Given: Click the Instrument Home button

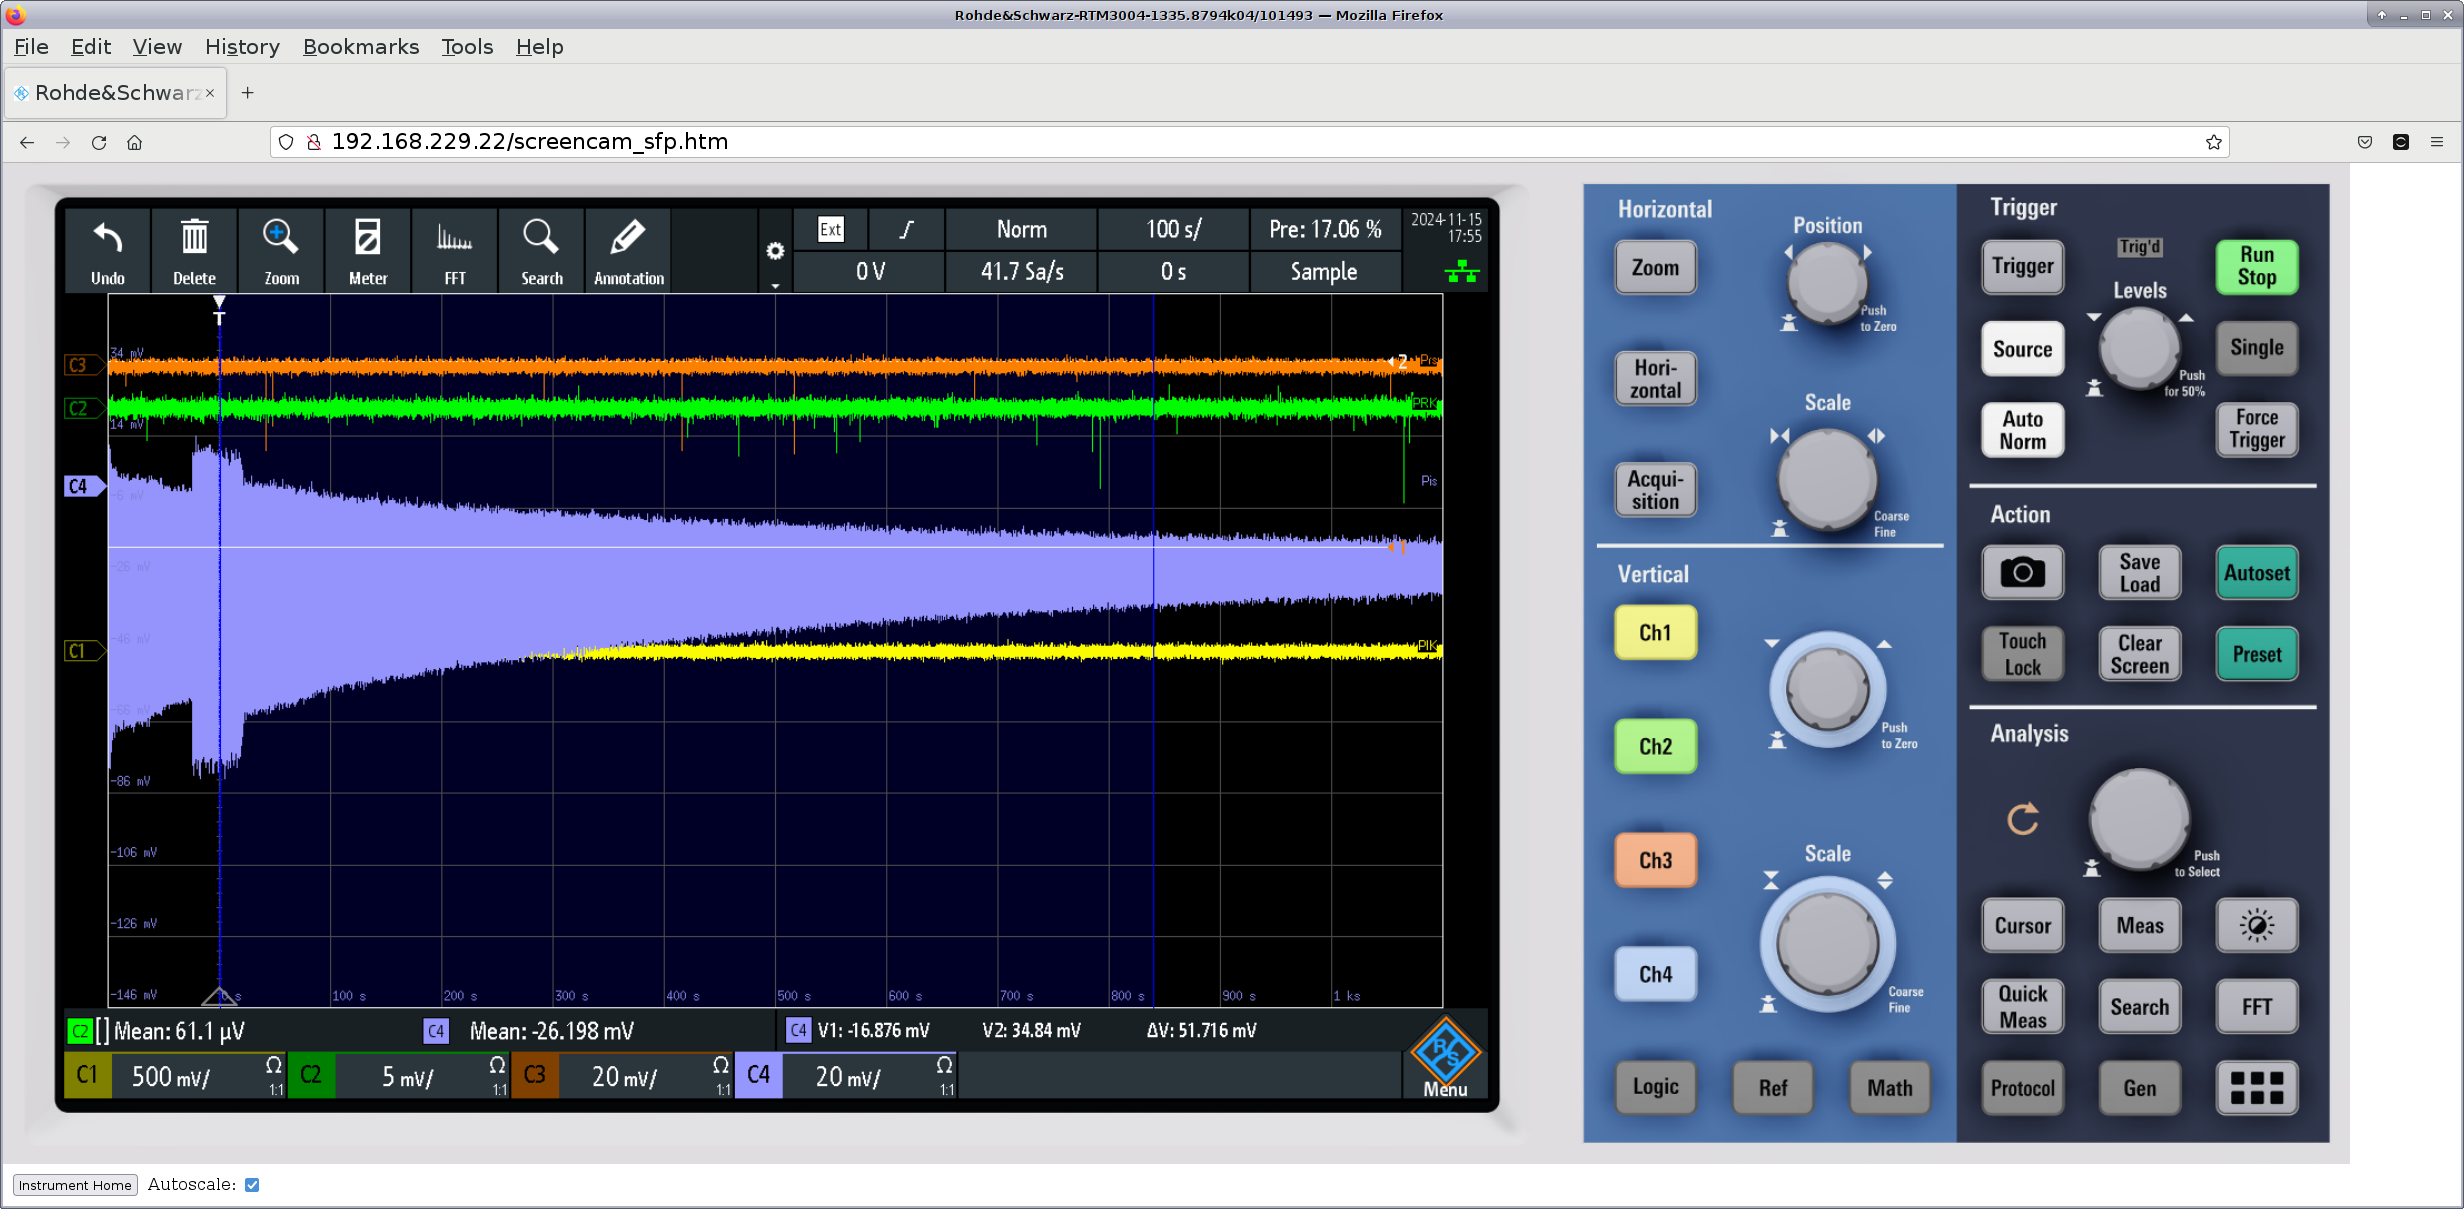Looking at the screenshot, I should click(75, 1185).
